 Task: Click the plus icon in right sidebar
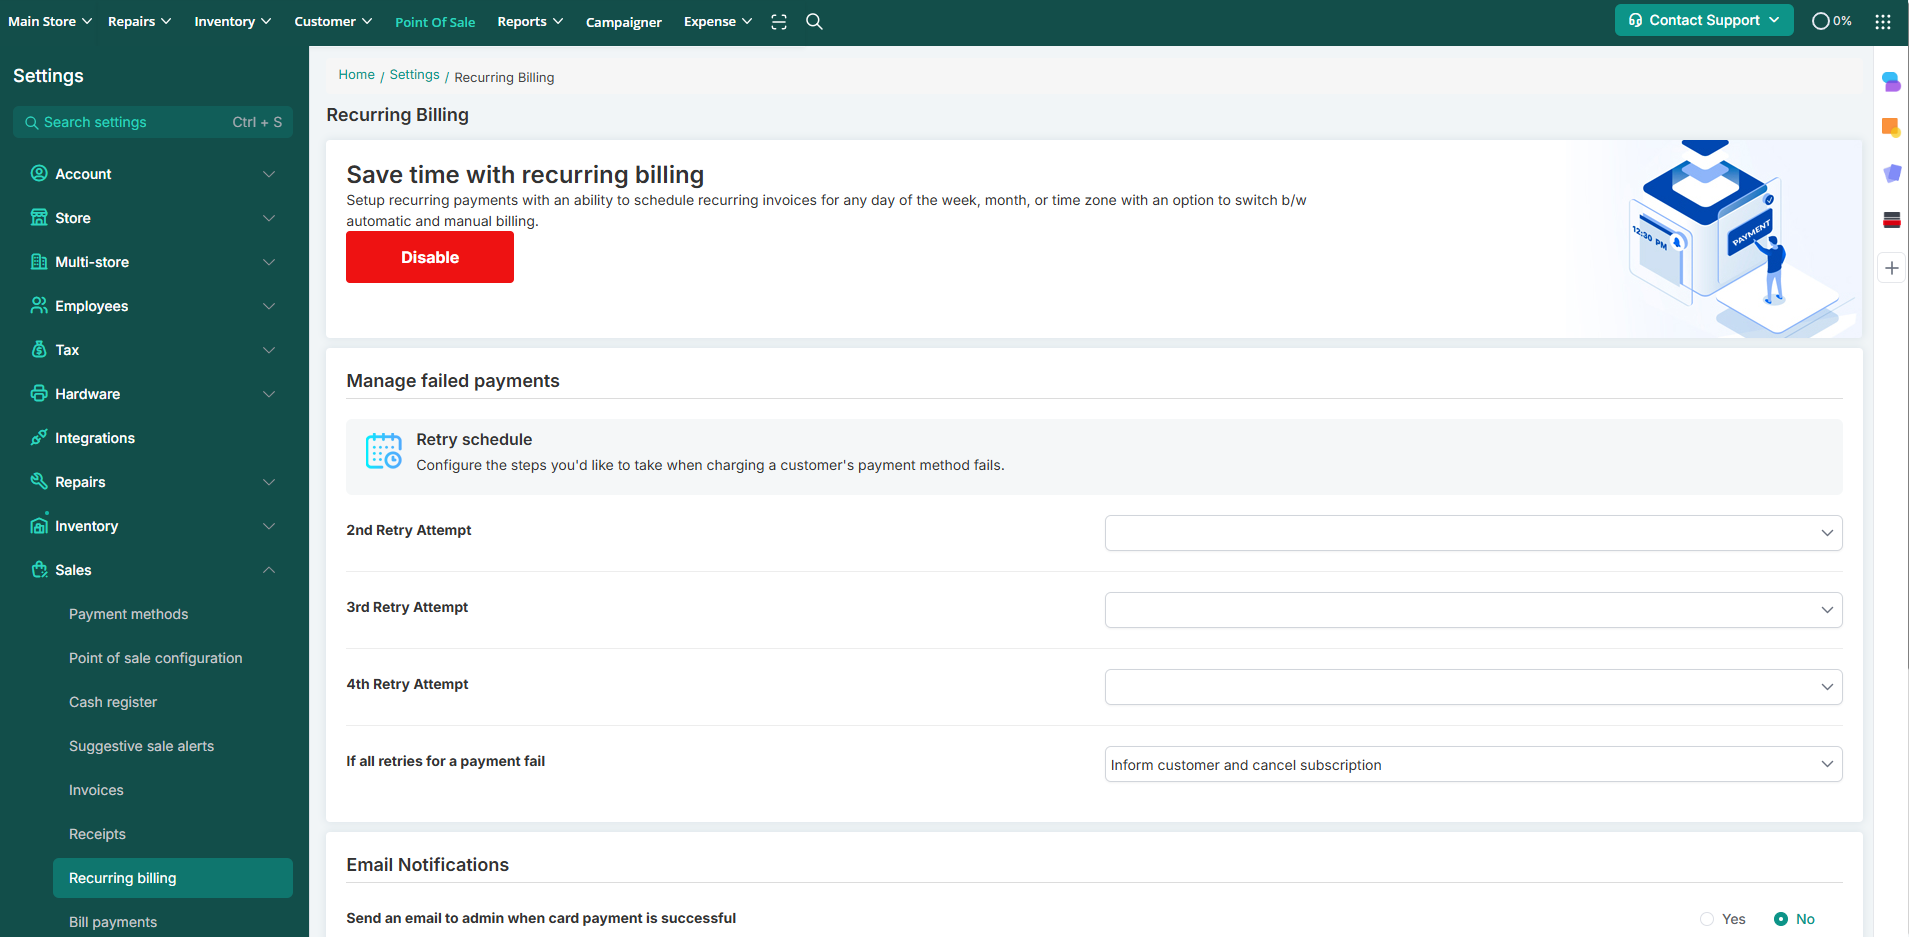(x=1891, y=268)
